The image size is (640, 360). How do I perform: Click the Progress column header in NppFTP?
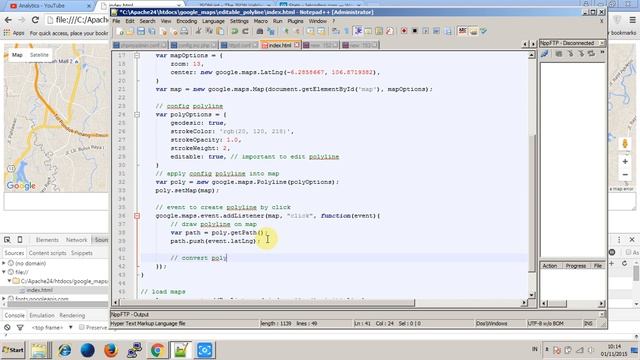coord(576,266)
